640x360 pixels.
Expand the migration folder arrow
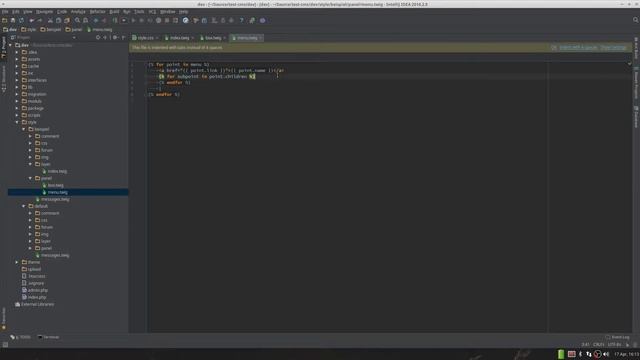[x=17, y=94]
